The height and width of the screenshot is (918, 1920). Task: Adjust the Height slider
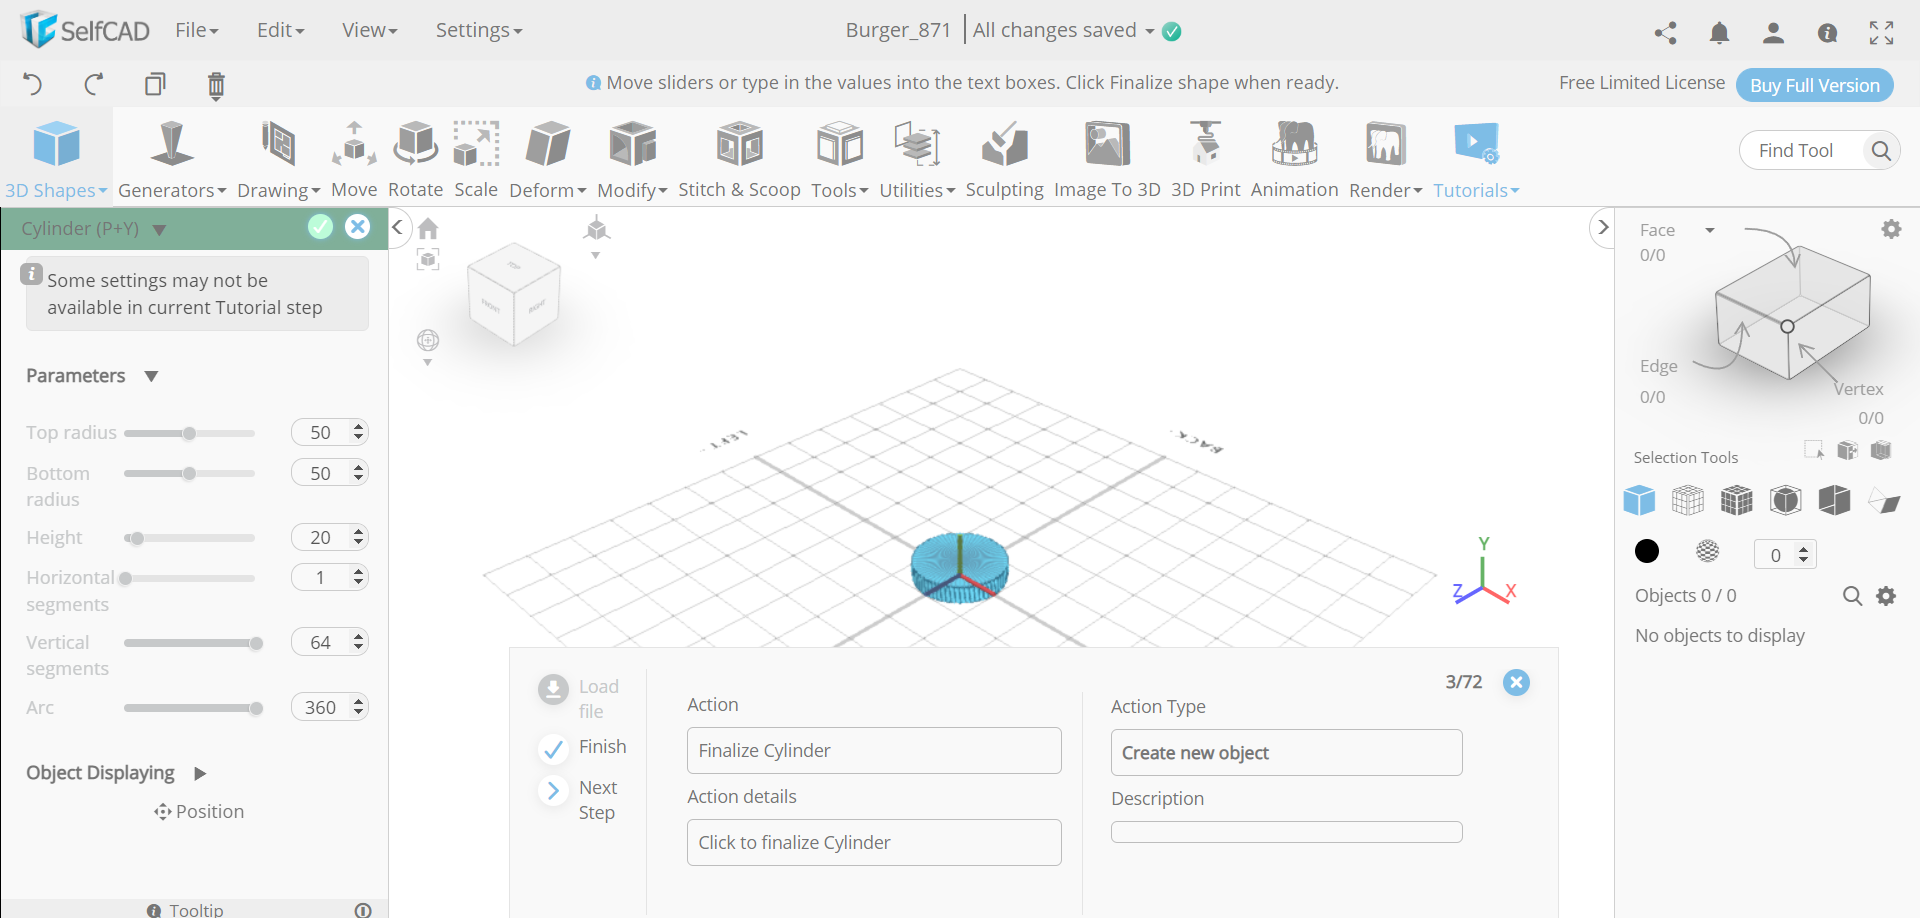click(189, 538)
